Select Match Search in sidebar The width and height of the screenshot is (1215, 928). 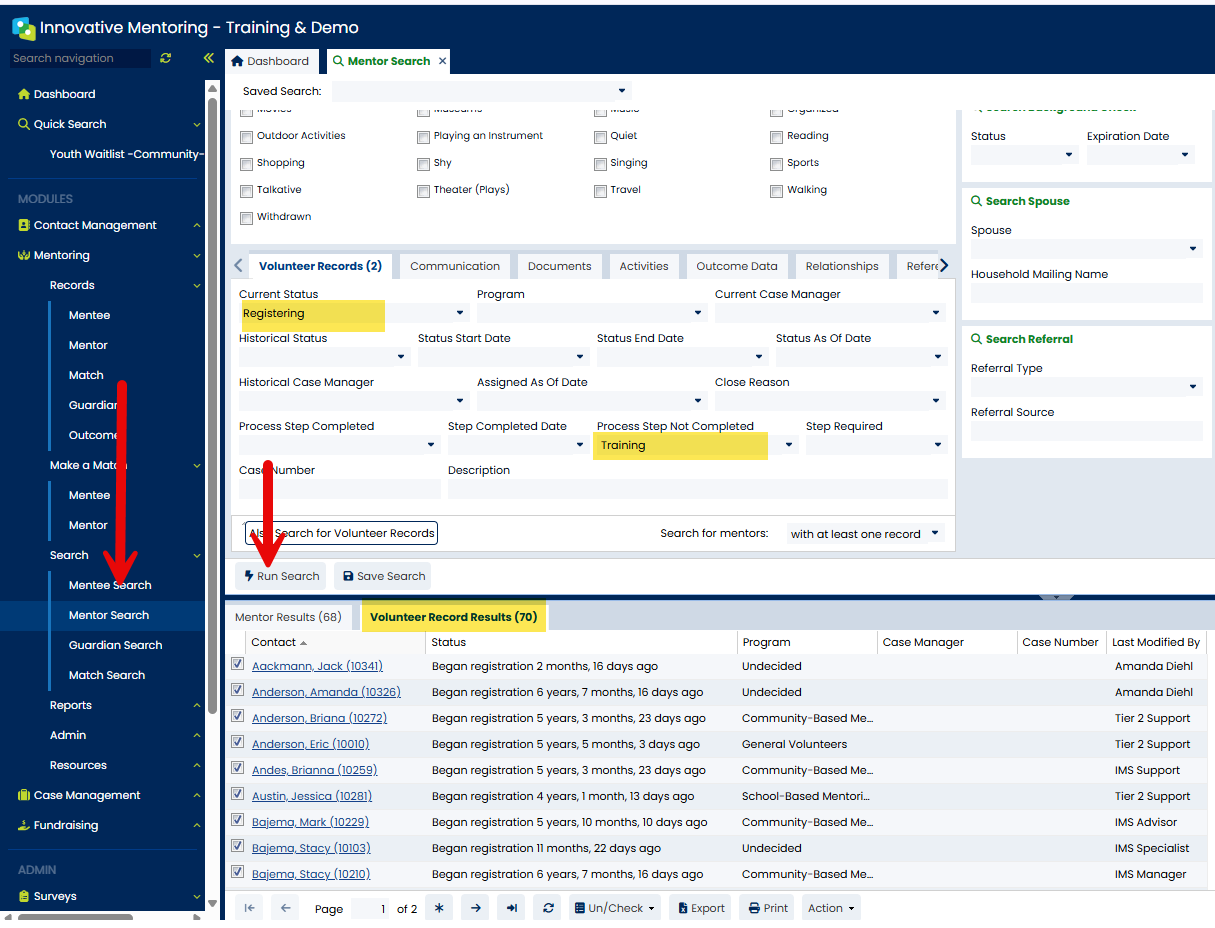pos(107,675)
